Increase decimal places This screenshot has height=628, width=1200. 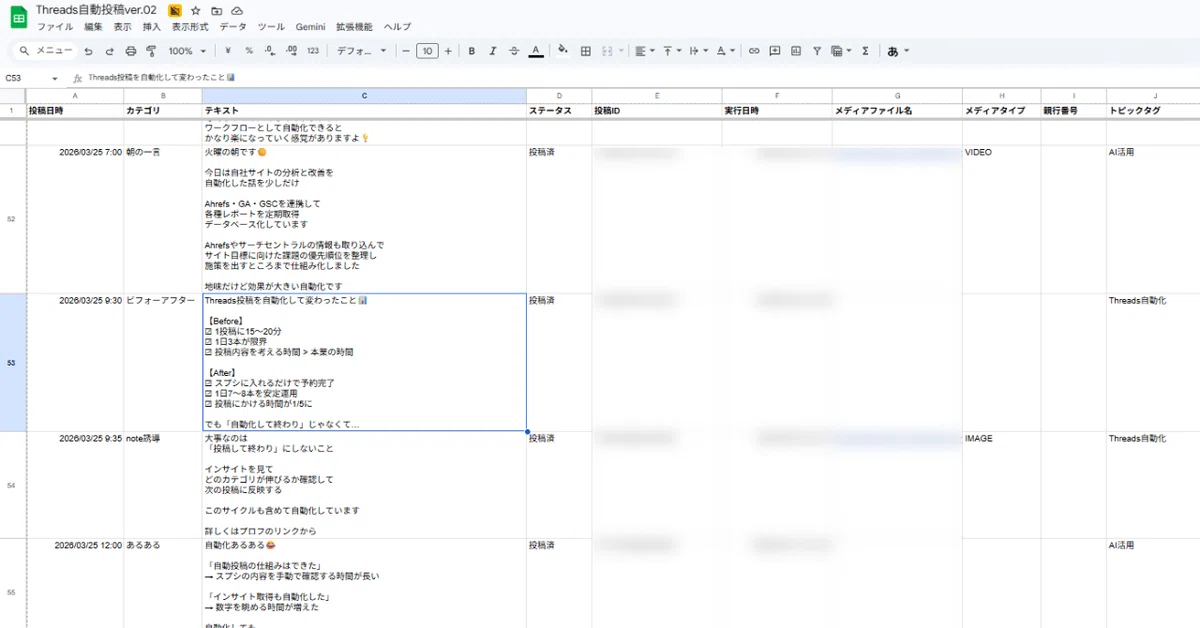click(x=291, y=51)
